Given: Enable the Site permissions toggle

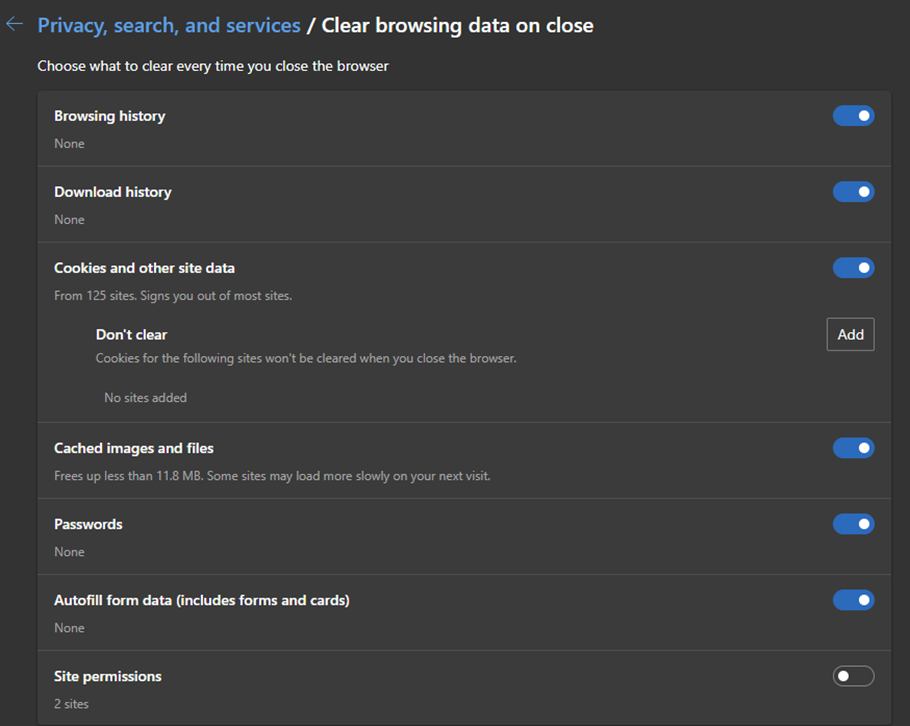Looking at the screenshot, I should [853, 676].
